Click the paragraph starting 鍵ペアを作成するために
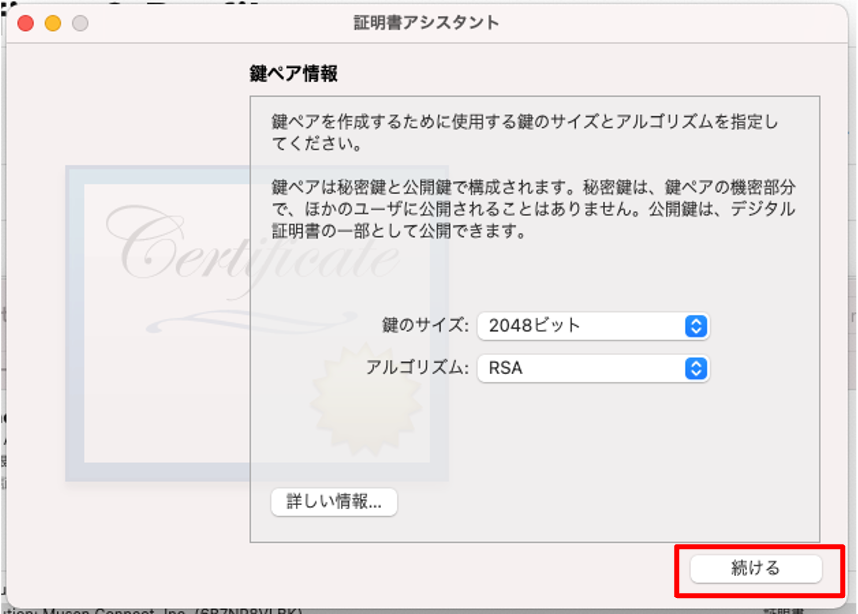This screenshot has width=858, height=614. 524,132
